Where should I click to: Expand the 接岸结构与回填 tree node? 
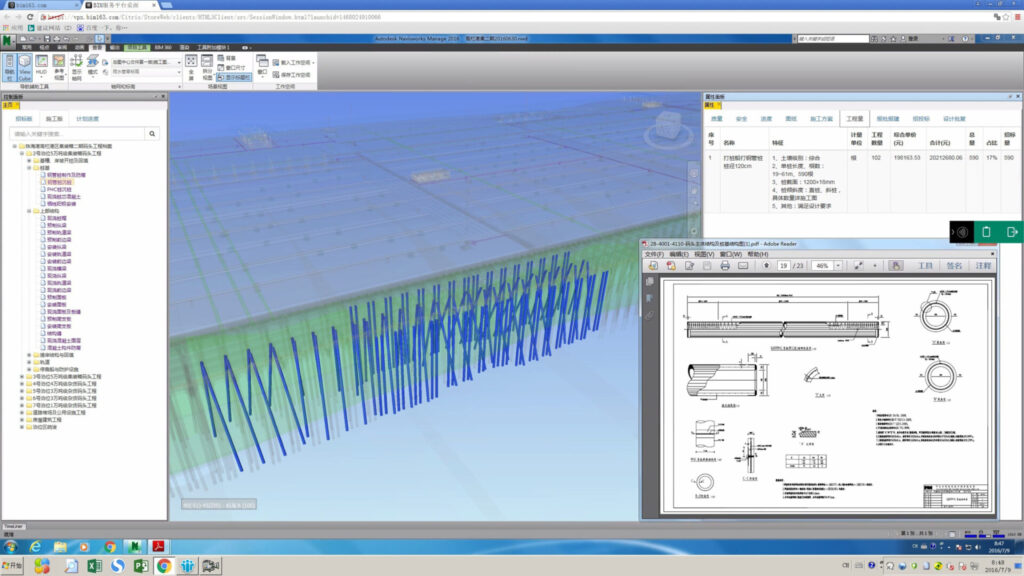30,354
